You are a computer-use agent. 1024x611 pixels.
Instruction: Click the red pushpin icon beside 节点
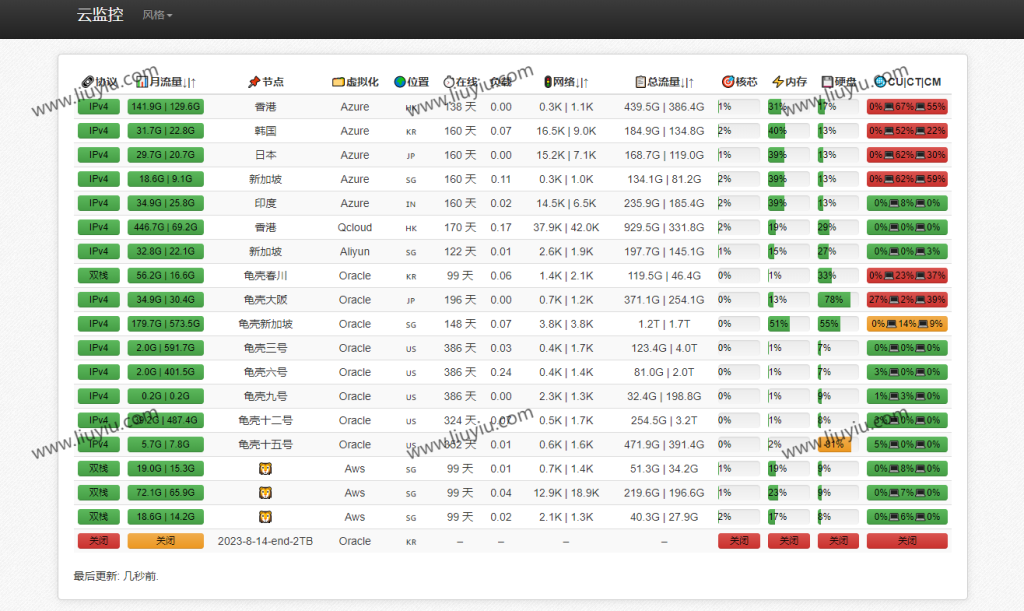pos(254,82)
